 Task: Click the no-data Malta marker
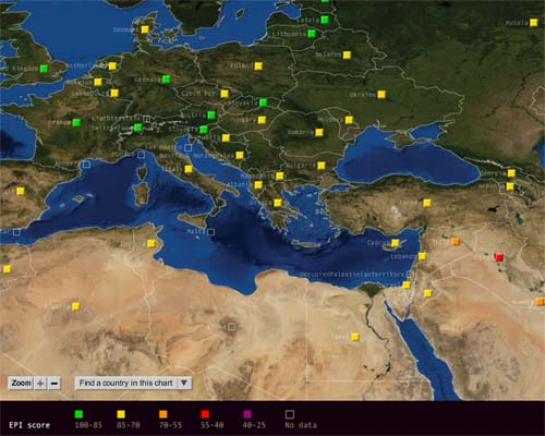[x=211, y=232]
